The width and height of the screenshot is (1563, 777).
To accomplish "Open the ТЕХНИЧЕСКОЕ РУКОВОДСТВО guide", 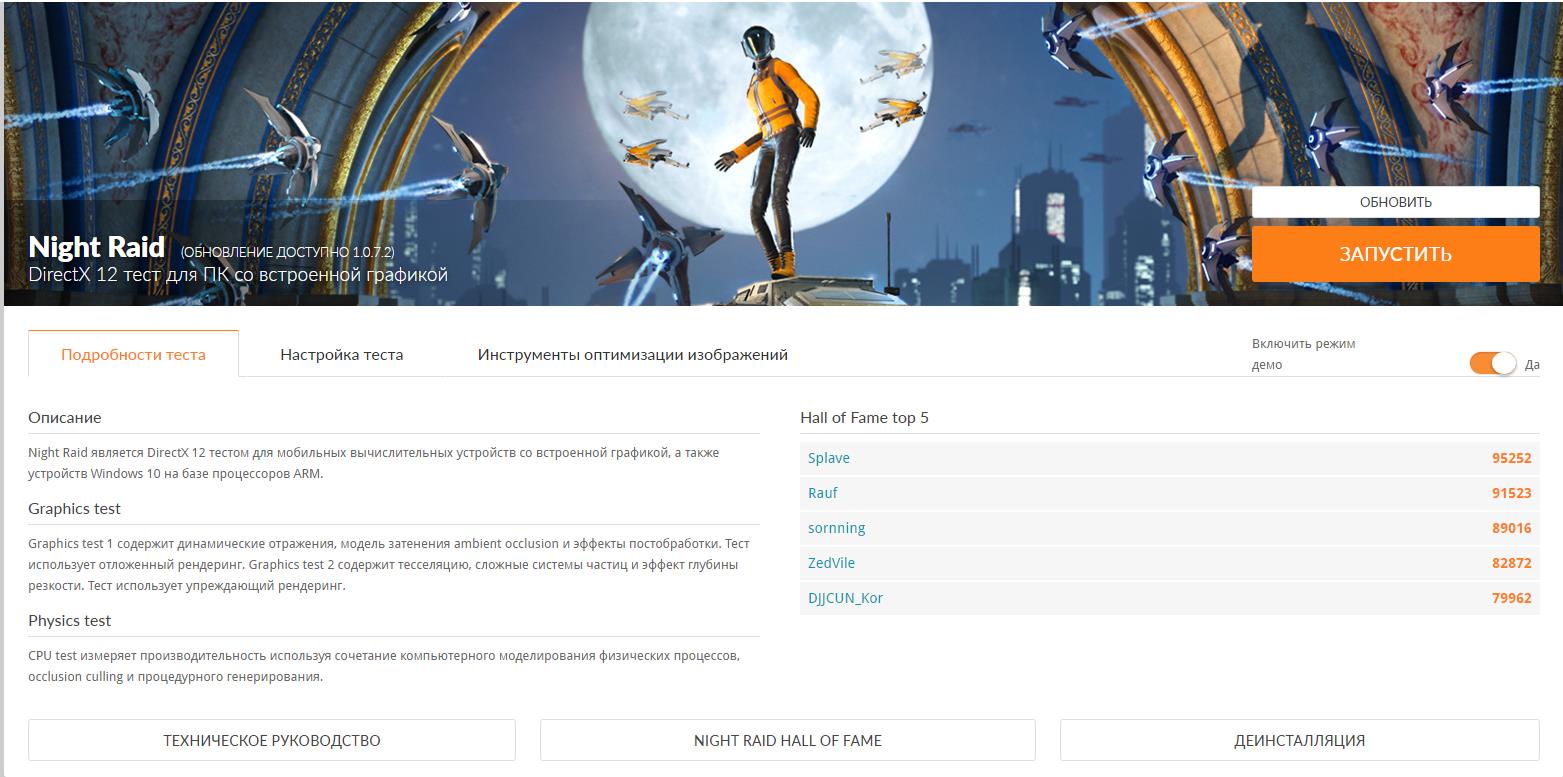I will click(x=272, y=740).
